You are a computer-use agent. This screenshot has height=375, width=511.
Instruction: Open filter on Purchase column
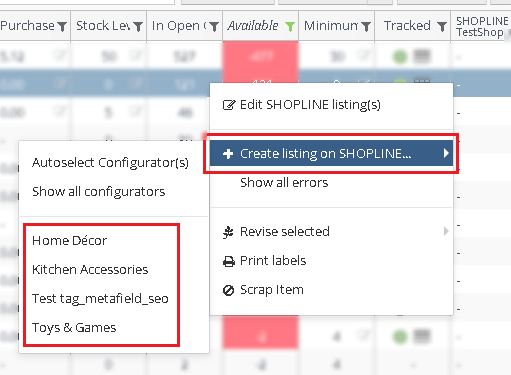click(62, 26)
